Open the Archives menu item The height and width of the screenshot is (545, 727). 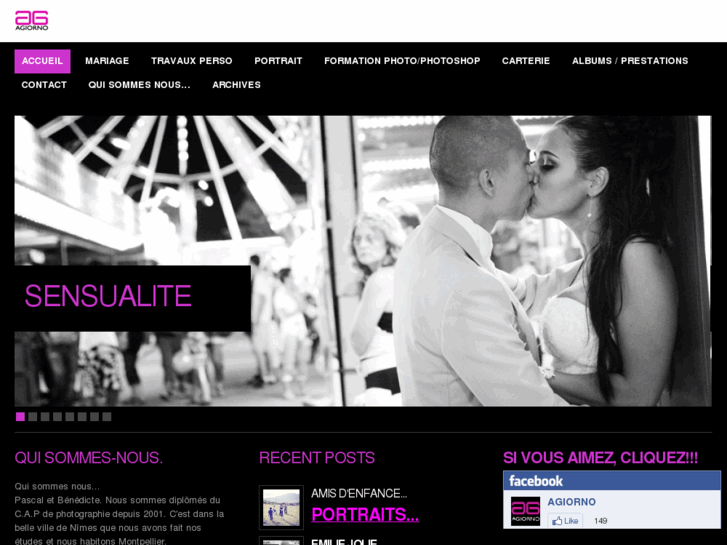[236, 85]
